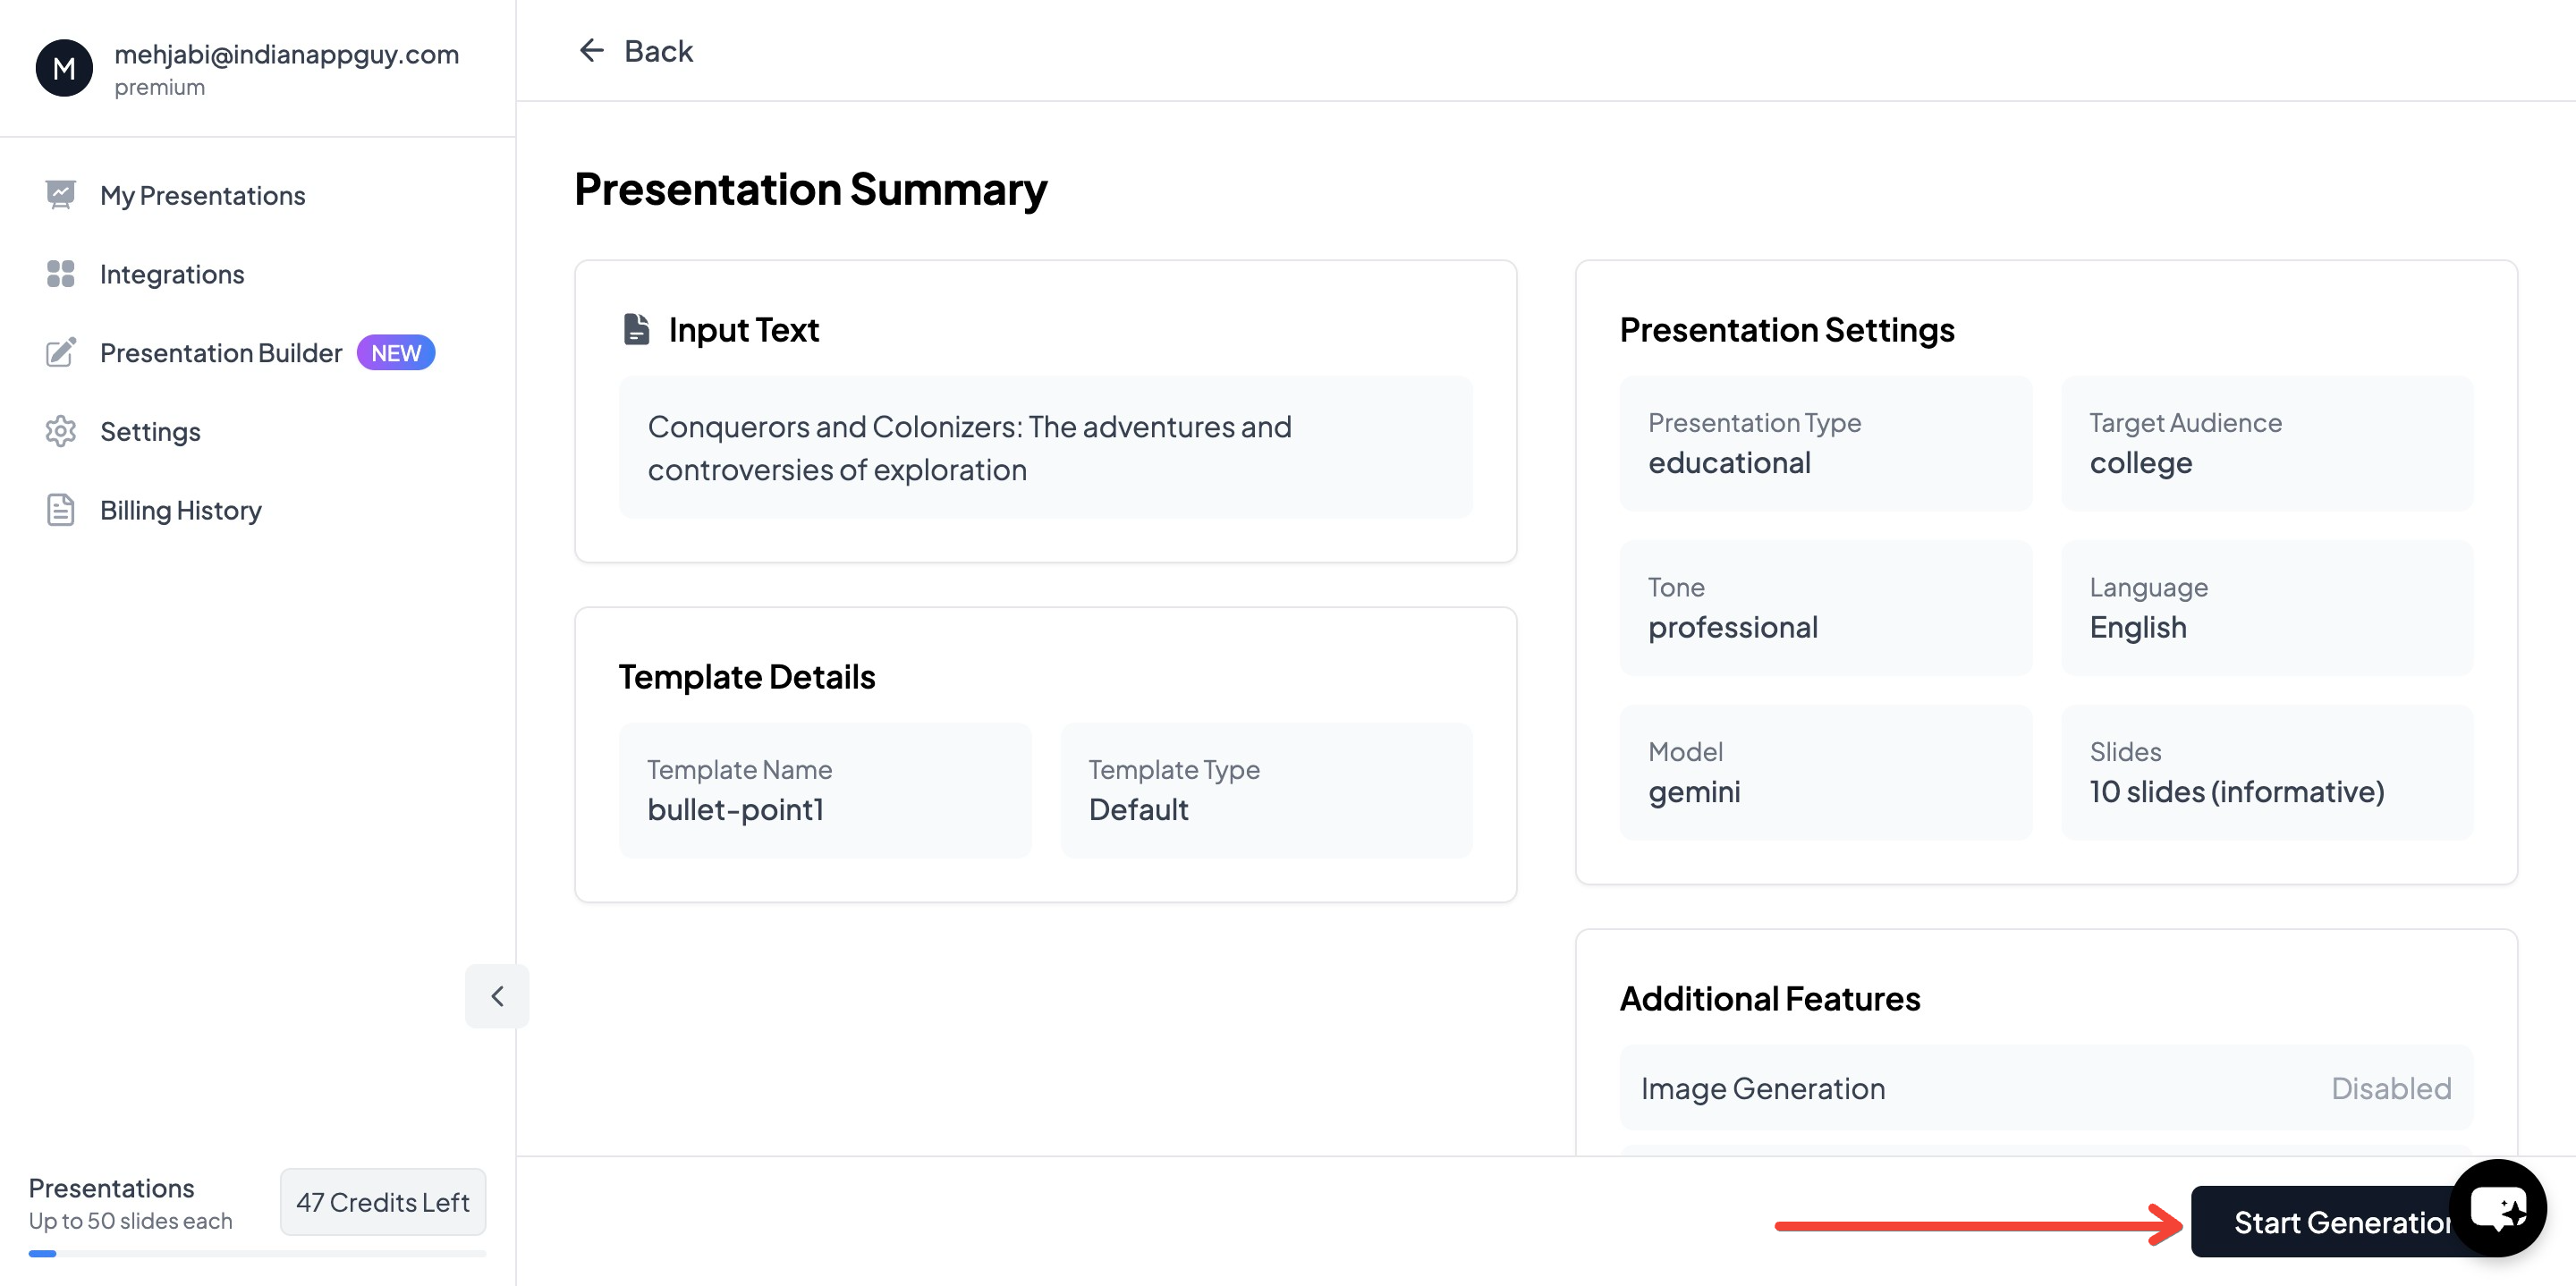Click the Input Text content box
Viewport: 2576px width, 1286px height.
[1045, 448]
